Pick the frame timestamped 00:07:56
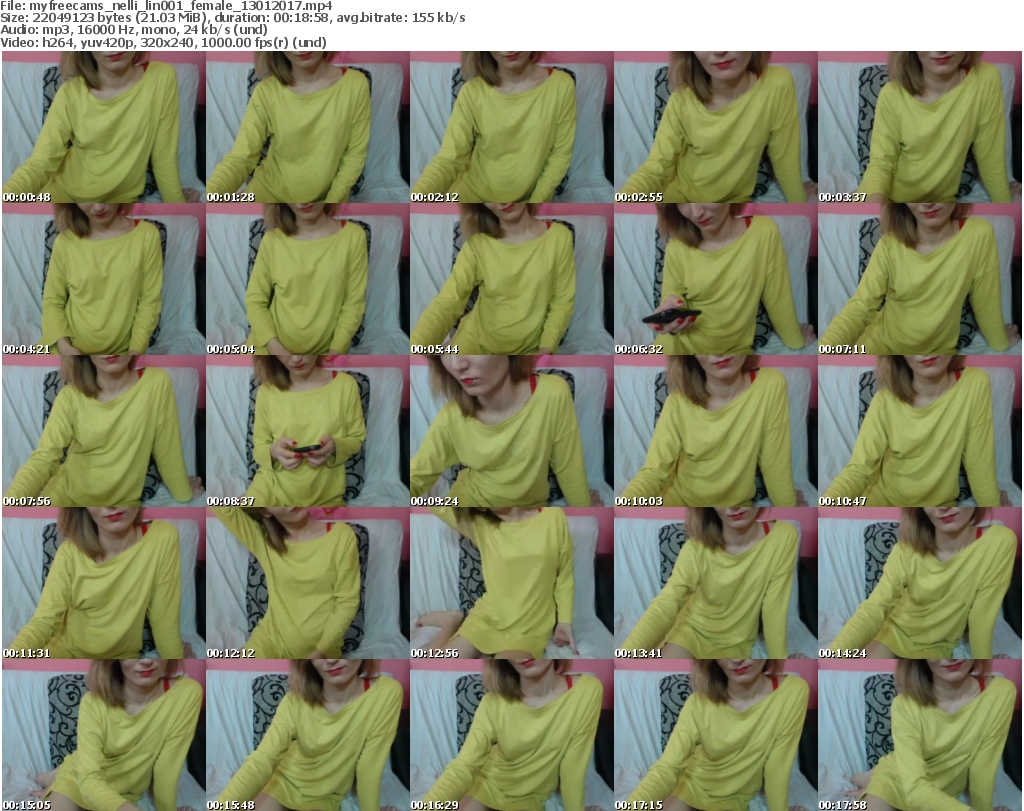The width and height of the screenshot is (1024, 811). click(x=104, y=432)
